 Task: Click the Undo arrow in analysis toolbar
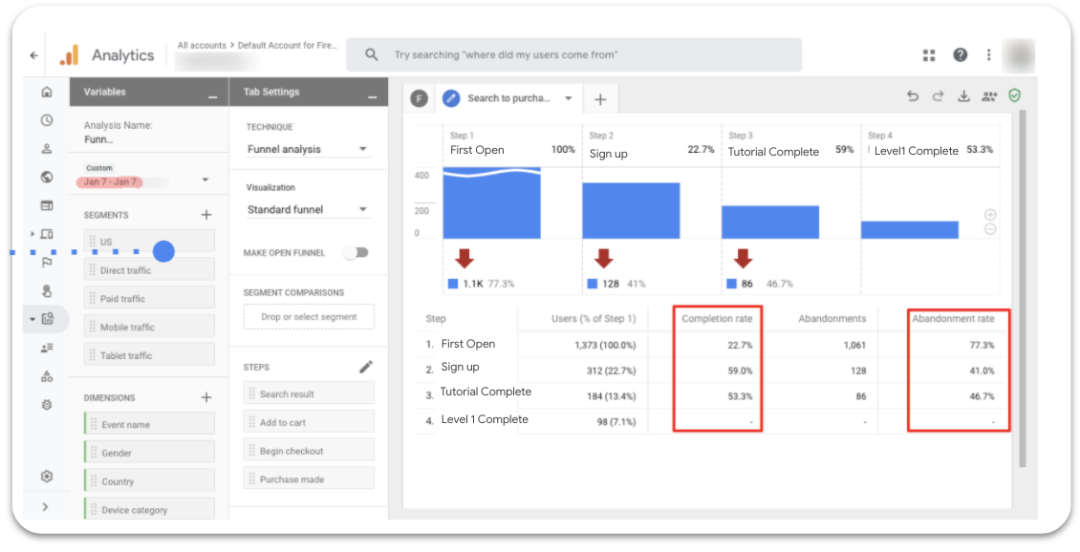click(913, 96)
